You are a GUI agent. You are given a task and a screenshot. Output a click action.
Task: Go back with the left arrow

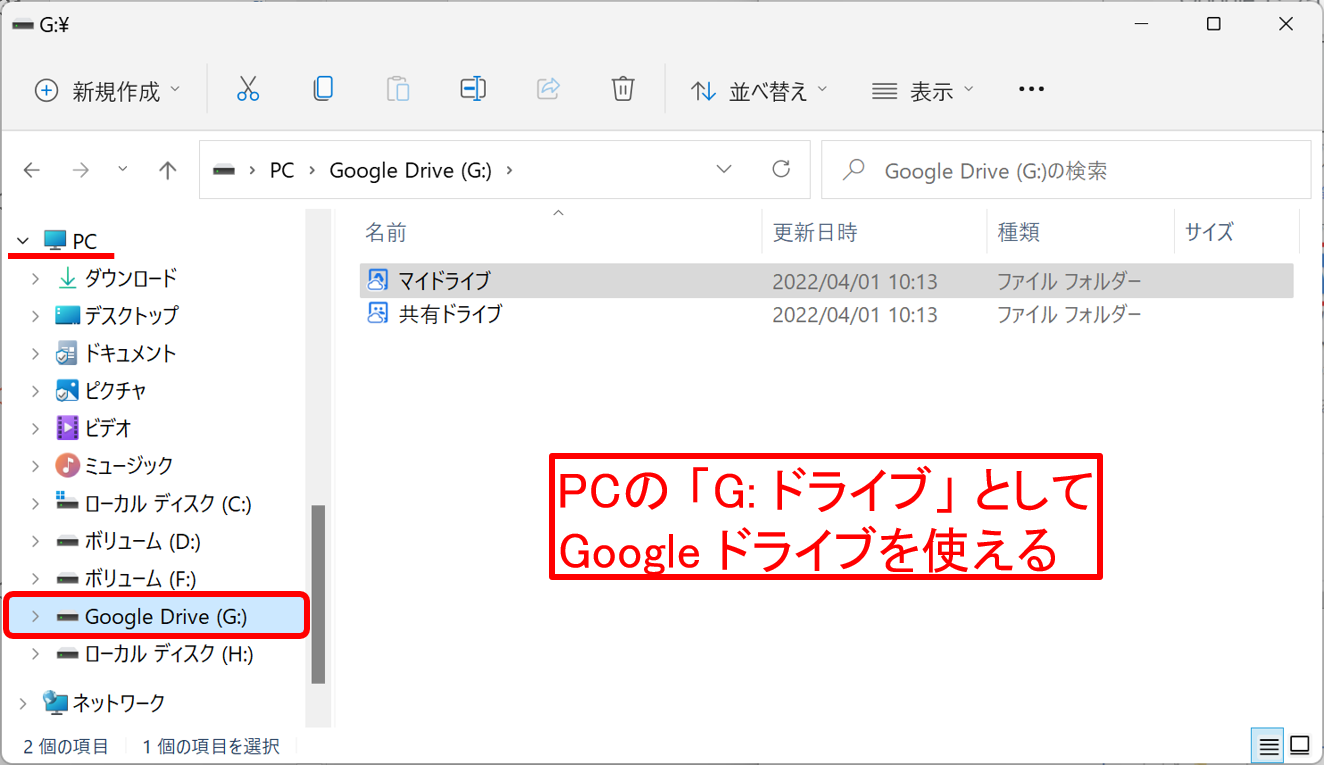[x=32, y=170]
